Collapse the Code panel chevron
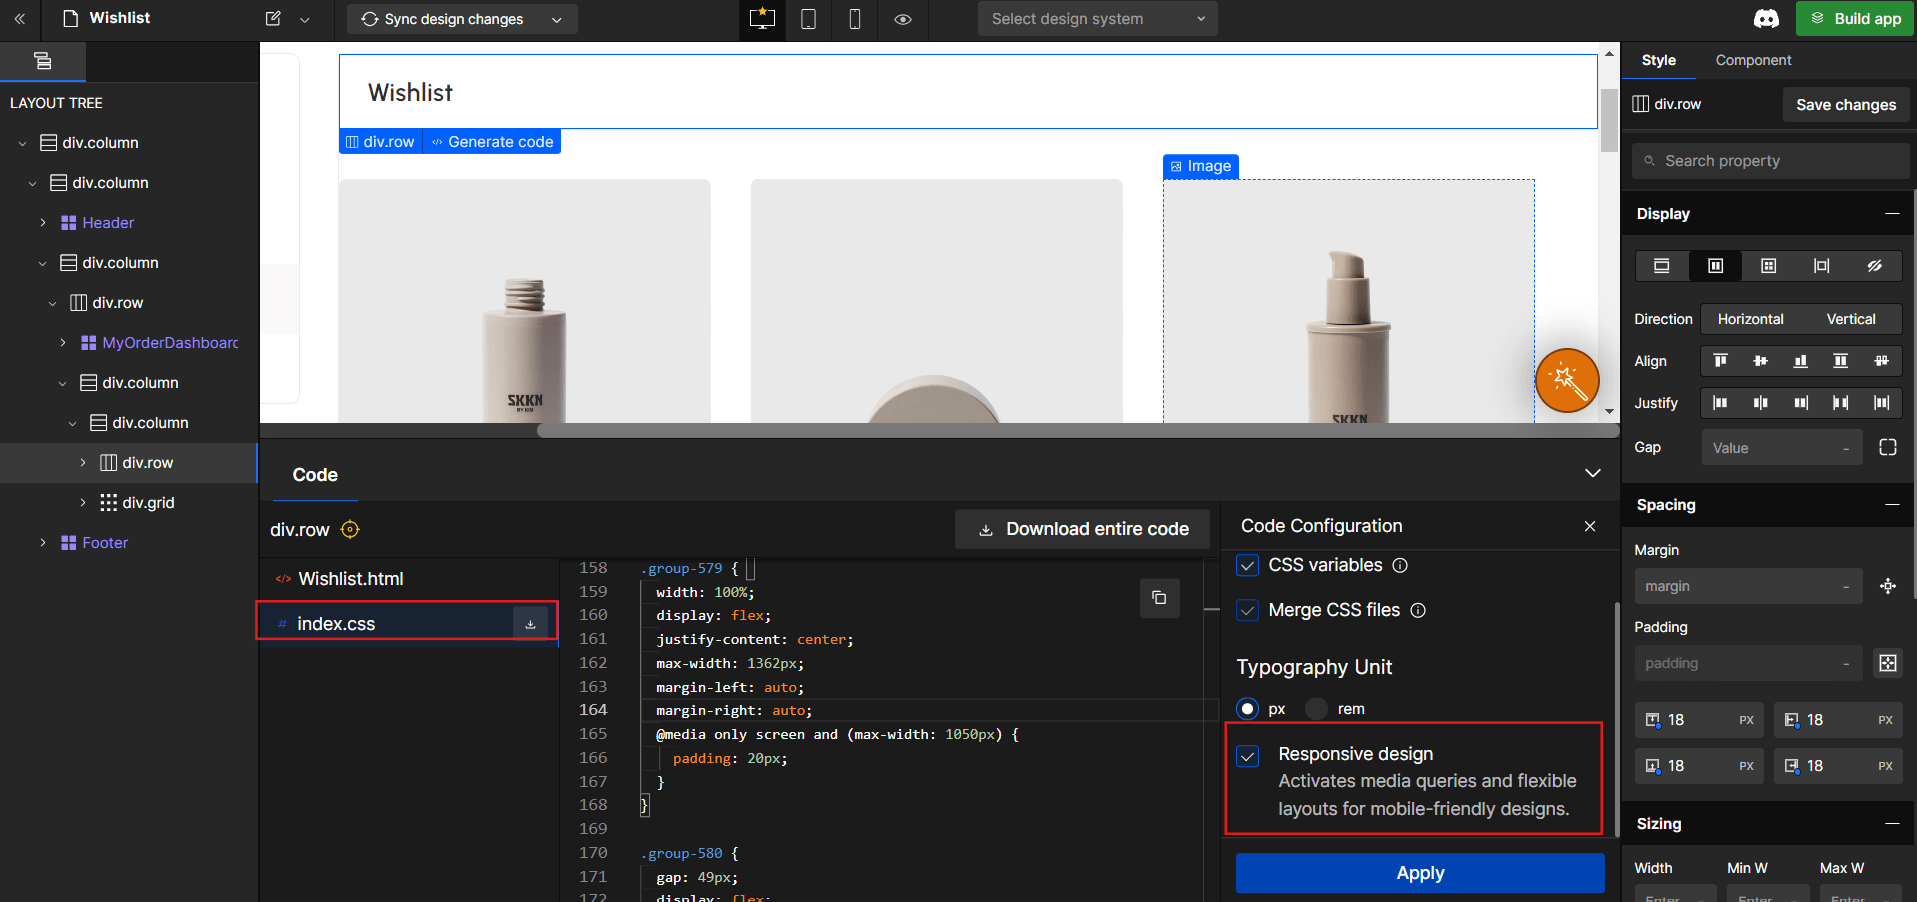1917x902 pixels. point(1593,473)
